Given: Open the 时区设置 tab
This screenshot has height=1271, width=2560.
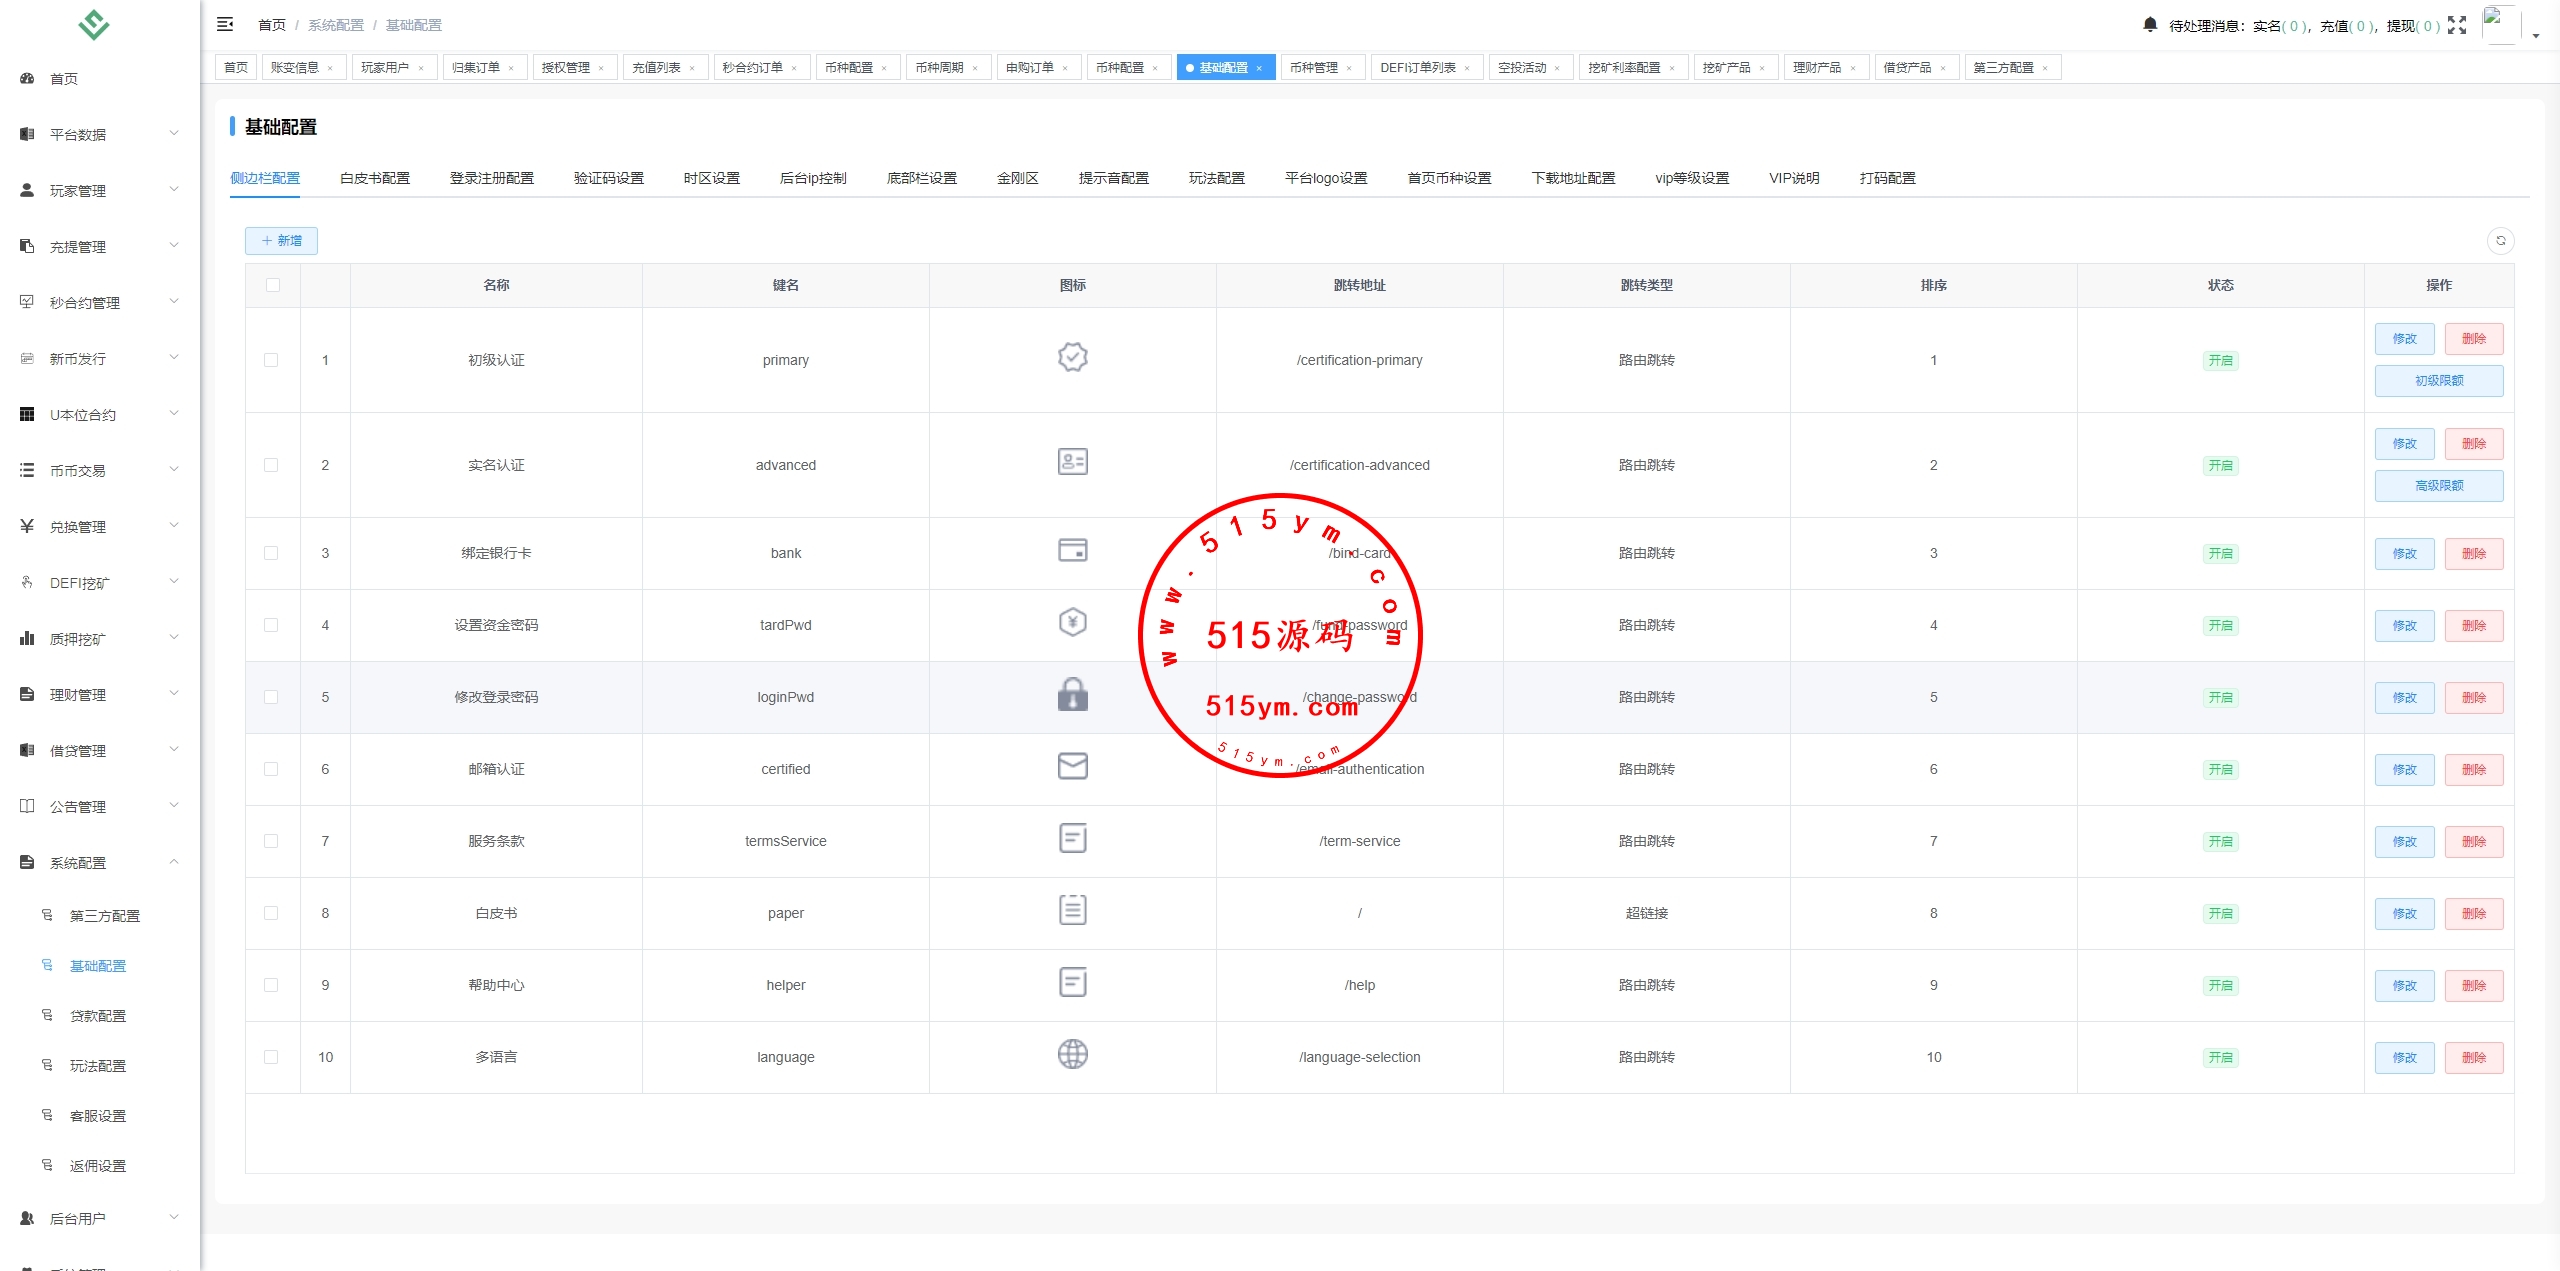Looking at the screenshot, I should (x=711, y=178).
